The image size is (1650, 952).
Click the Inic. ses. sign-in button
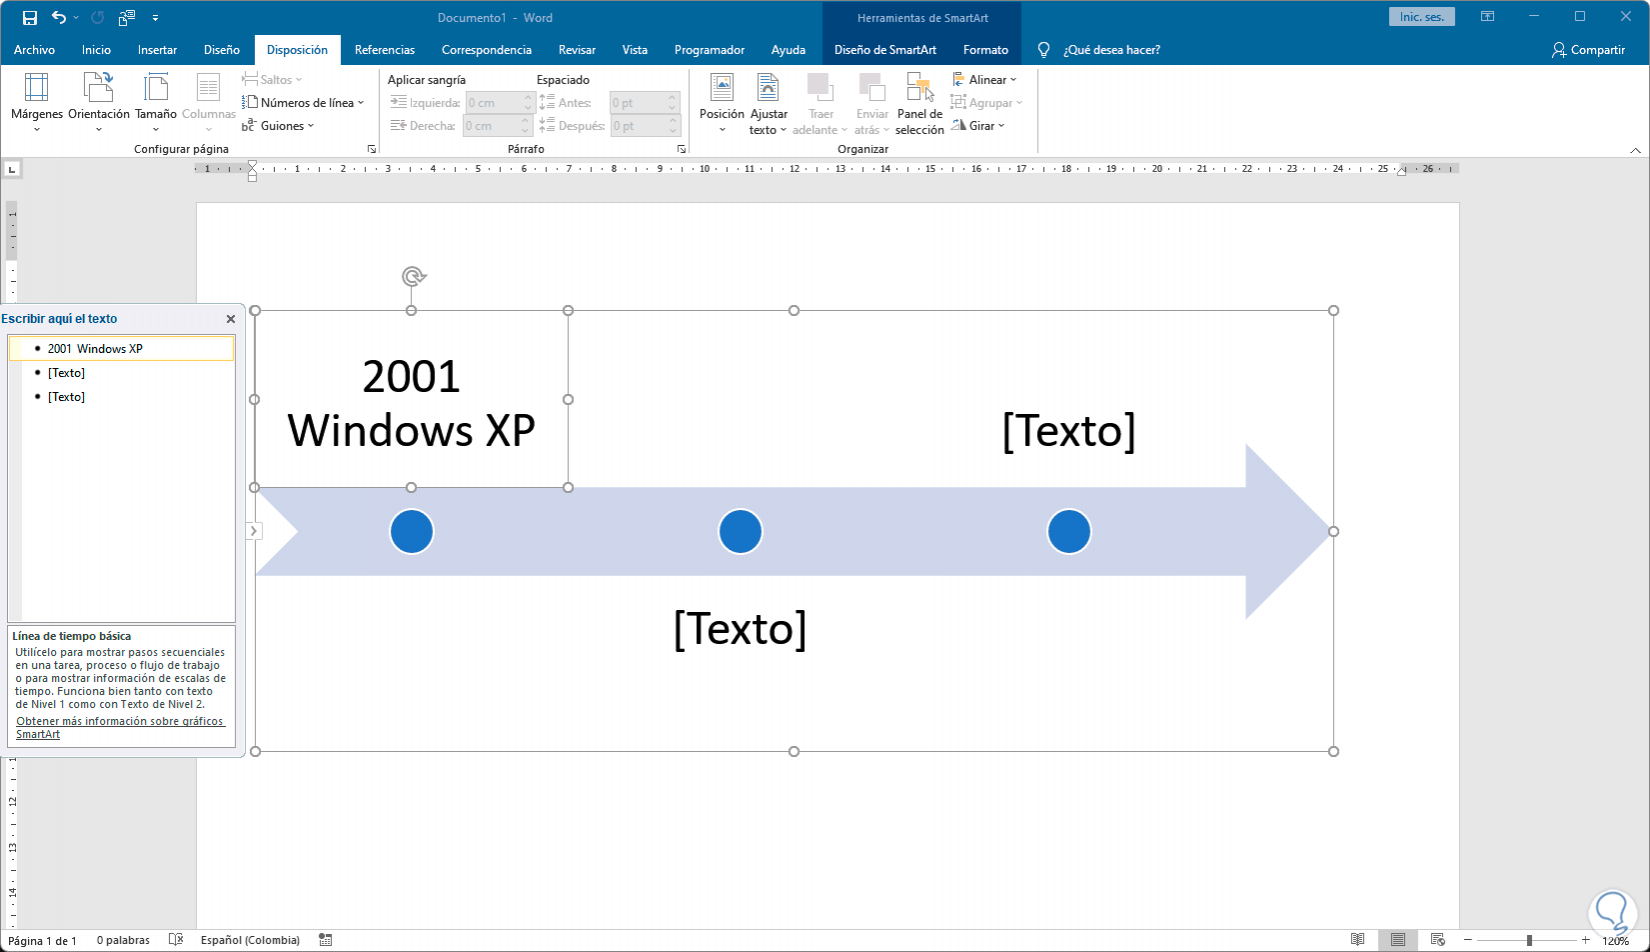1422,17
